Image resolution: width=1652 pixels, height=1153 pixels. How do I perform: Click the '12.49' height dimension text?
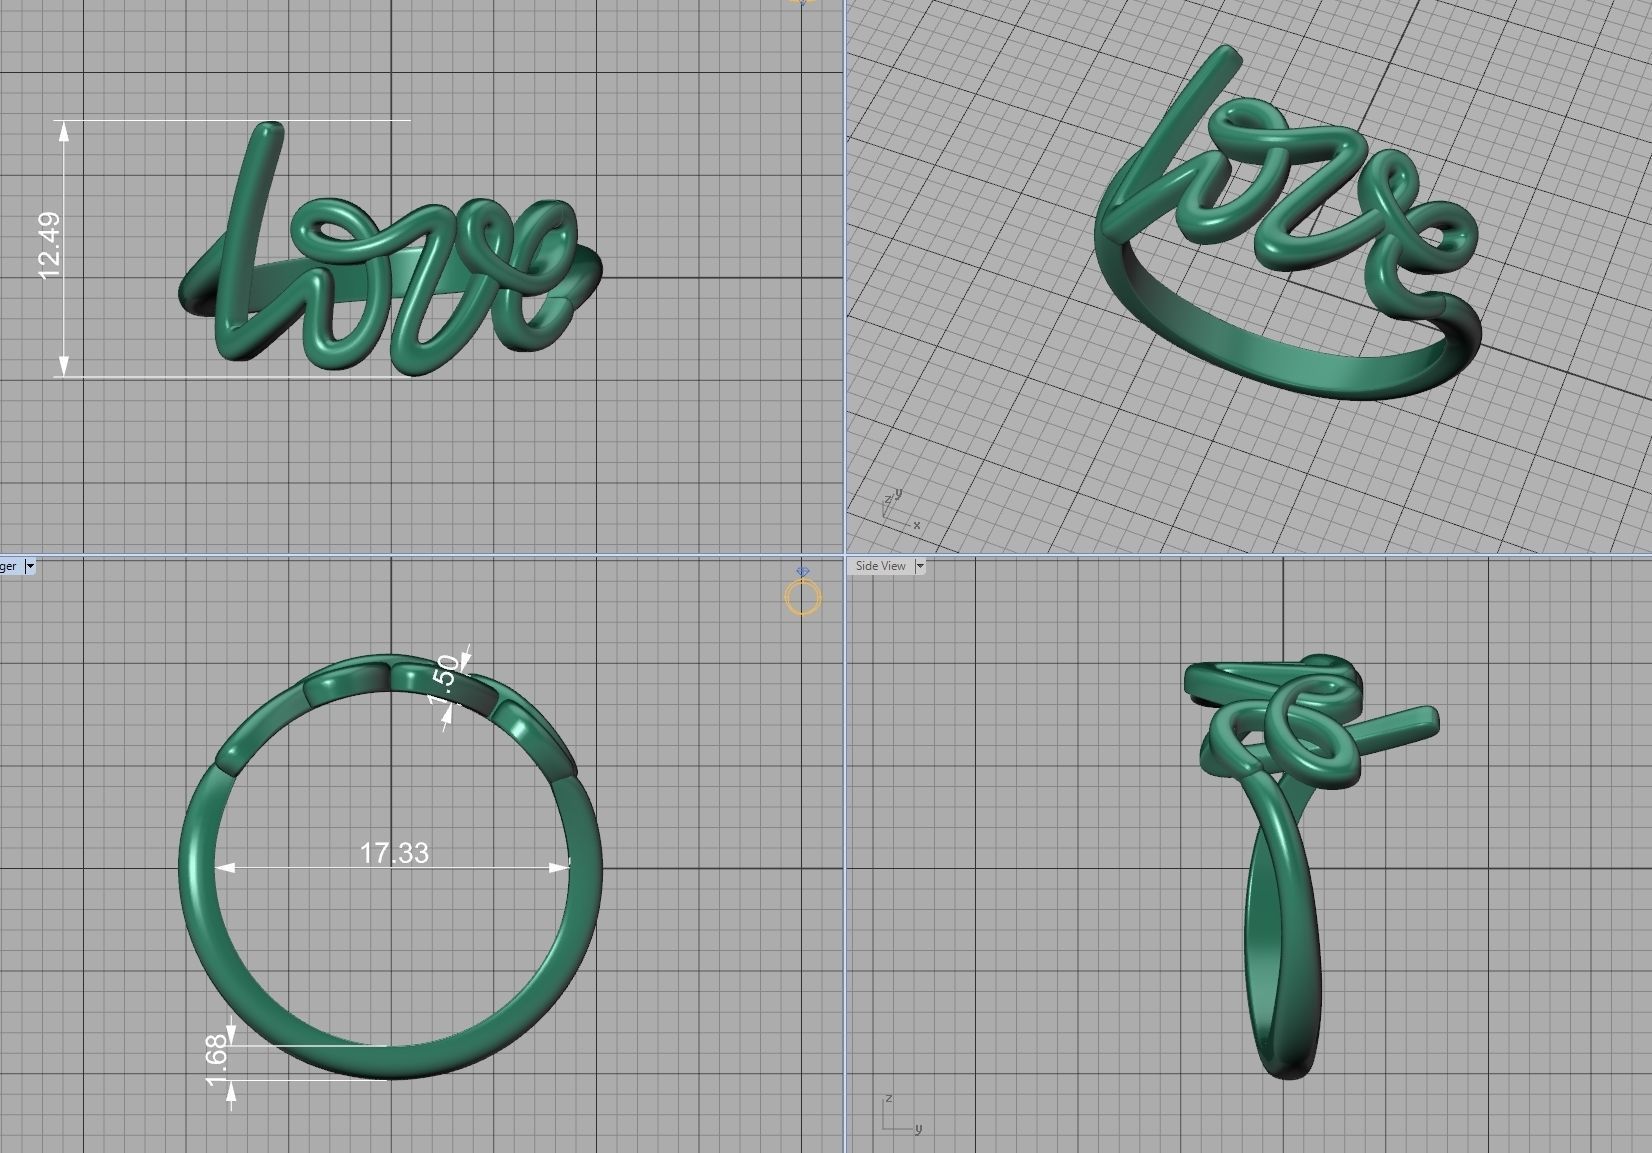pyautogui.click(x=49, y=246)
